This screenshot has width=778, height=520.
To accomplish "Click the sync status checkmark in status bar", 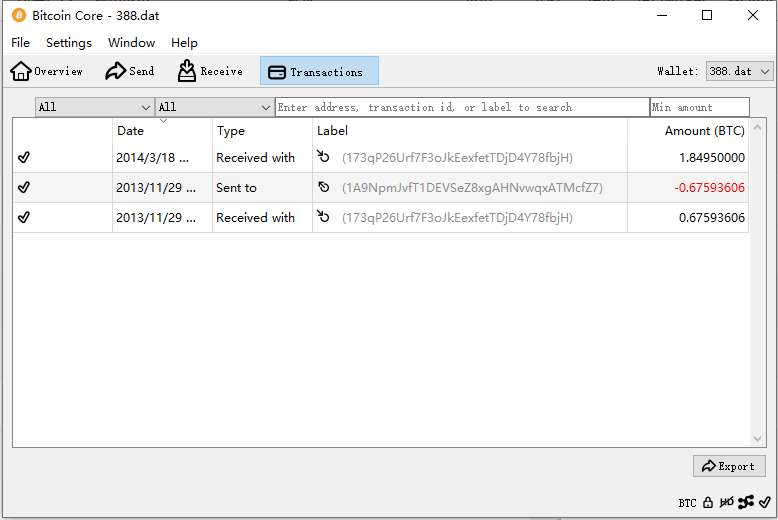I will pos(765,503).
